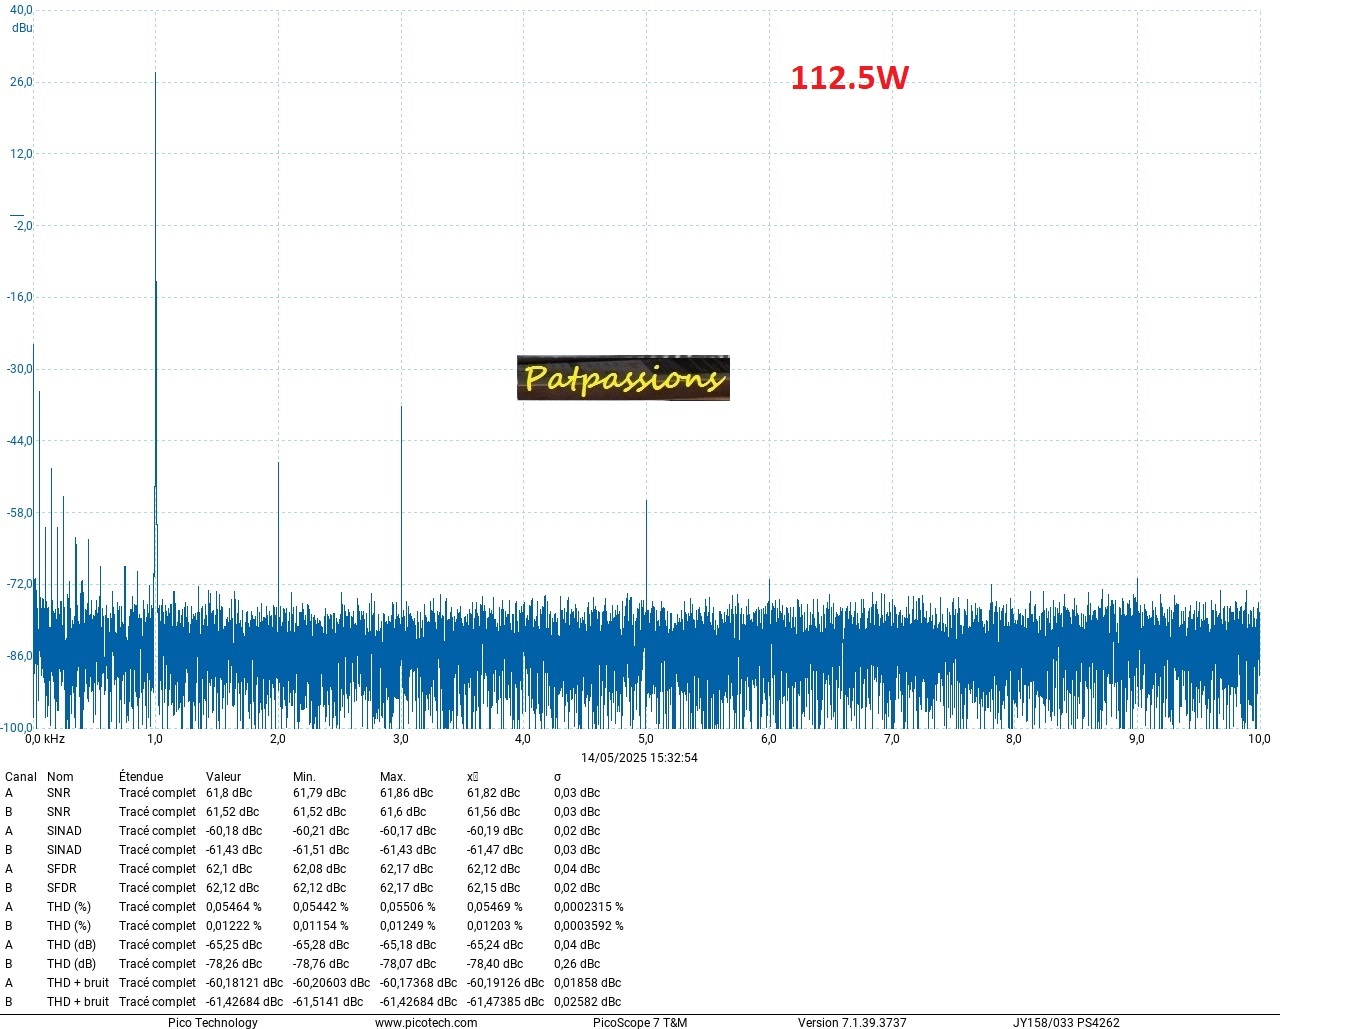1370x1029 pixels.
Task: Click the Valeur column header
Action: click(223, 777)
